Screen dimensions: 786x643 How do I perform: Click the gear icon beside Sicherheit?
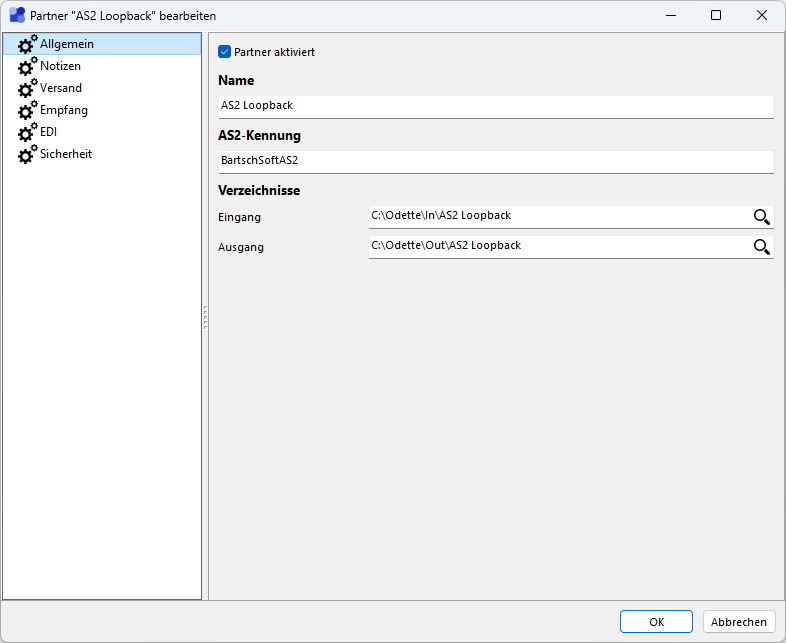(x=27, y=155)
